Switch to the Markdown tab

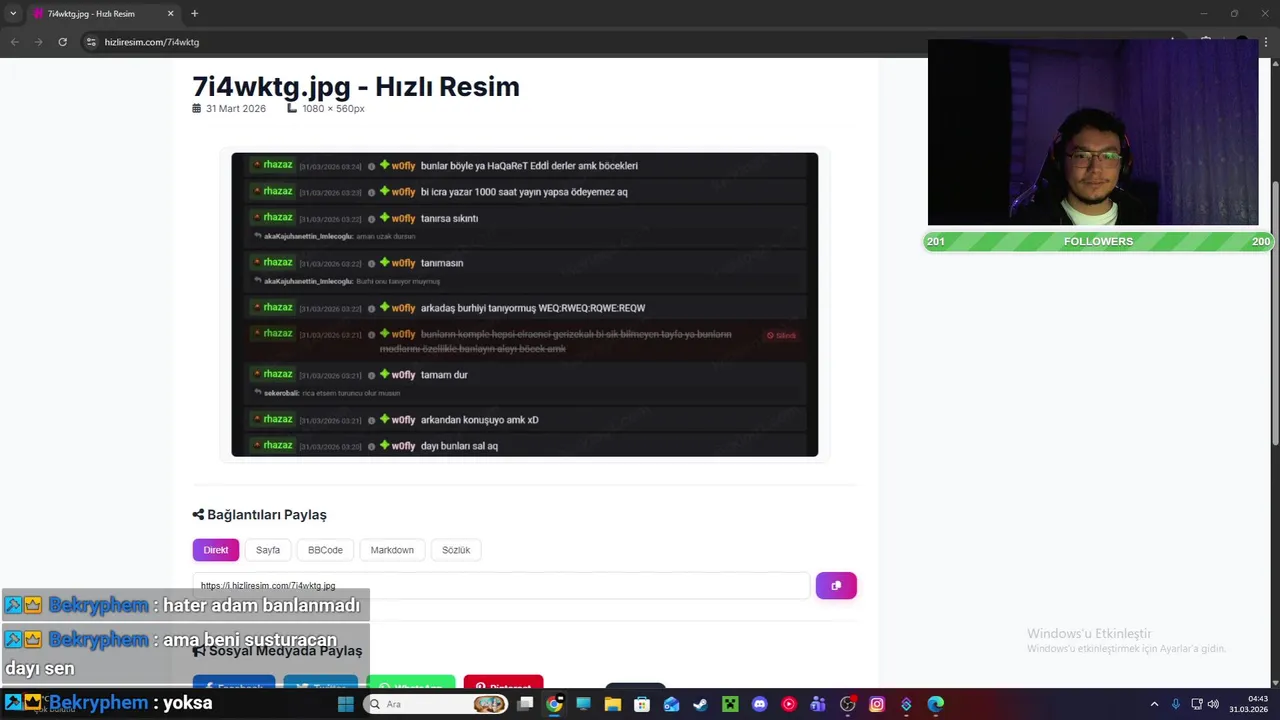coord(392,550)
